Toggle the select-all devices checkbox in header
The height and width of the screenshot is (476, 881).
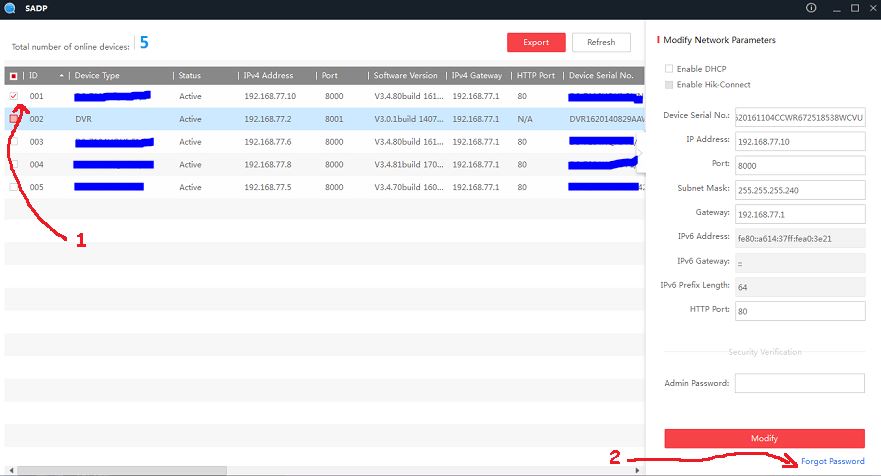(x=13, y=76)
